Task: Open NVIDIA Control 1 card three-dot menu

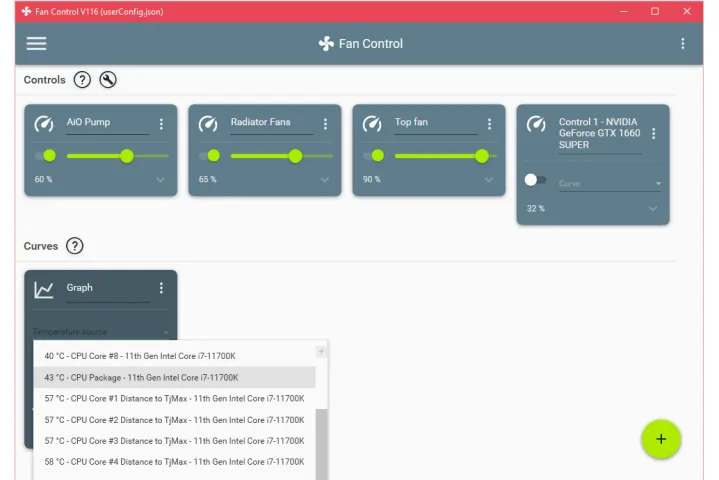Action: tap(653, 133)
